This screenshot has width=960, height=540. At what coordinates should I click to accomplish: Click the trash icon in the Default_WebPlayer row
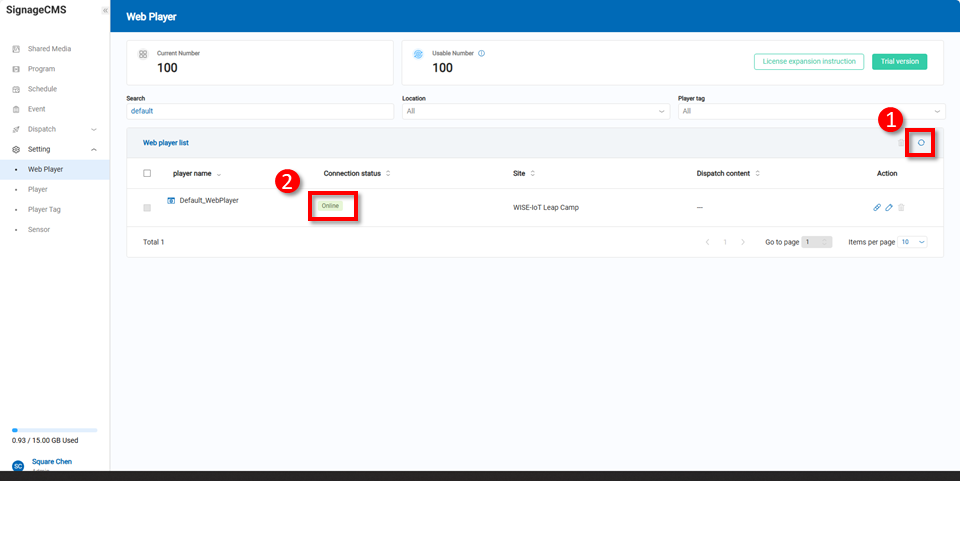pyautogui.click(x=901, y=207)
